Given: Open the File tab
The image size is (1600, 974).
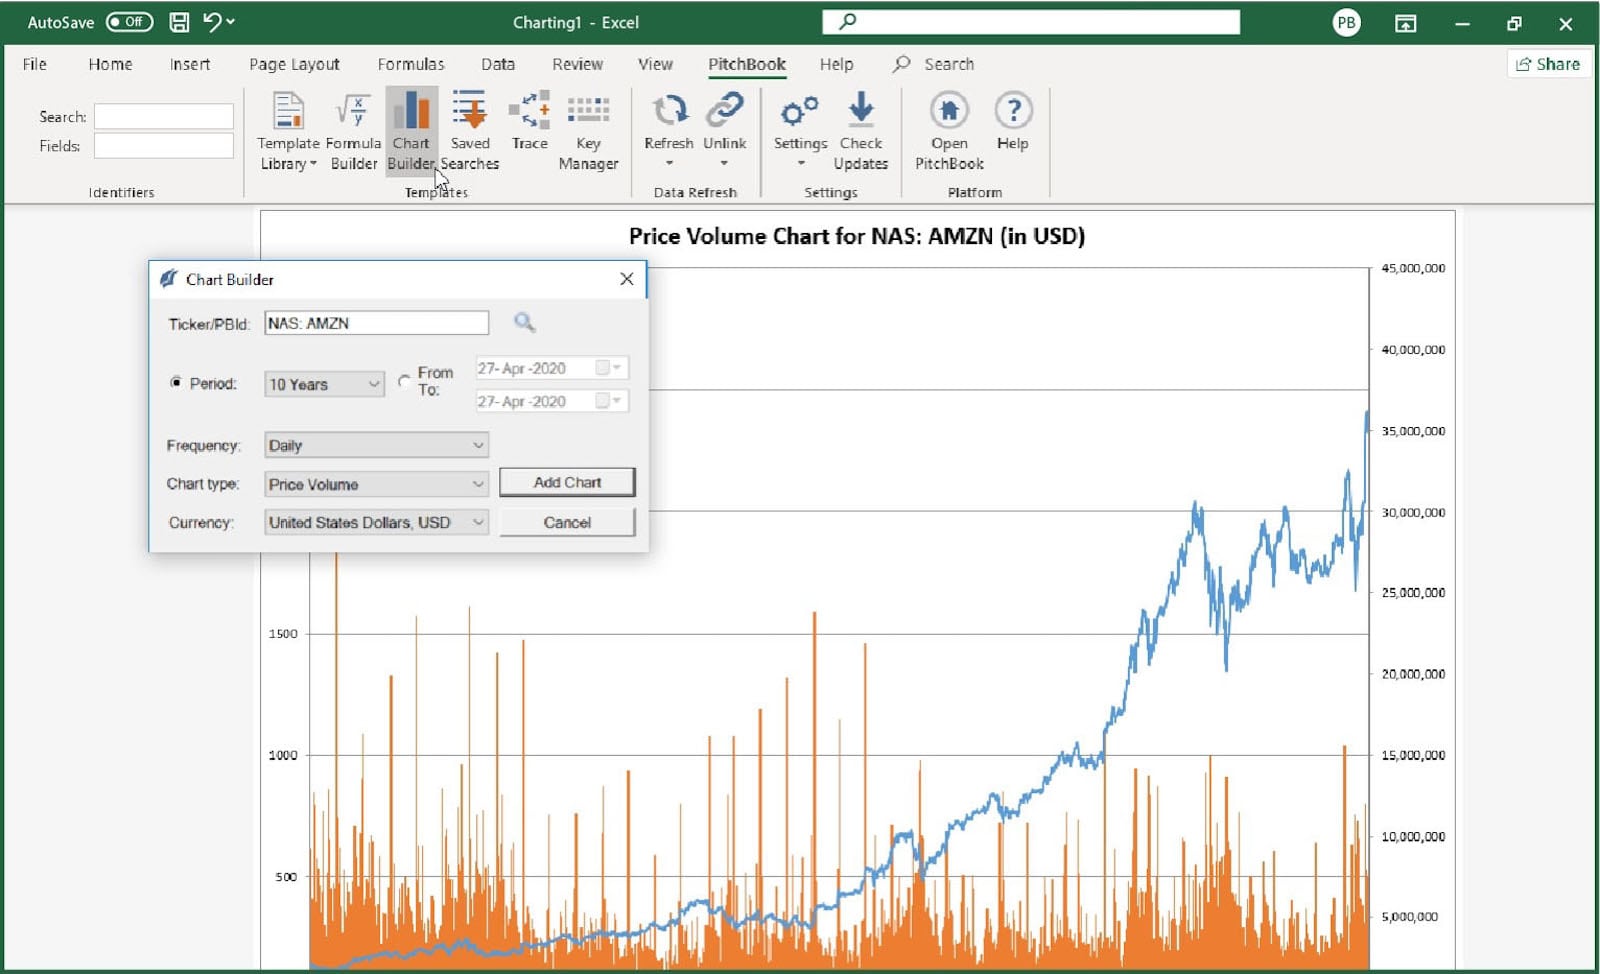Looking at the screenshot, I should point(35,64).
